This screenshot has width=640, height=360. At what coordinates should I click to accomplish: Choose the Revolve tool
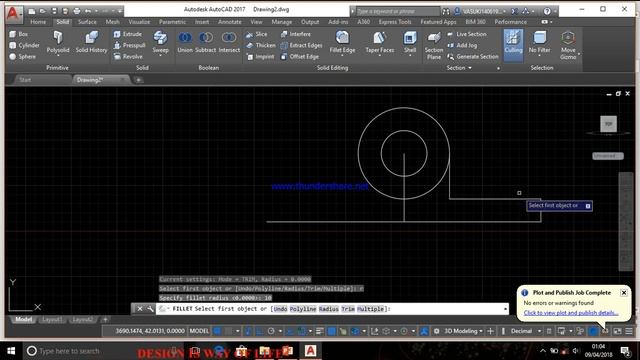[x=128, y=57]
